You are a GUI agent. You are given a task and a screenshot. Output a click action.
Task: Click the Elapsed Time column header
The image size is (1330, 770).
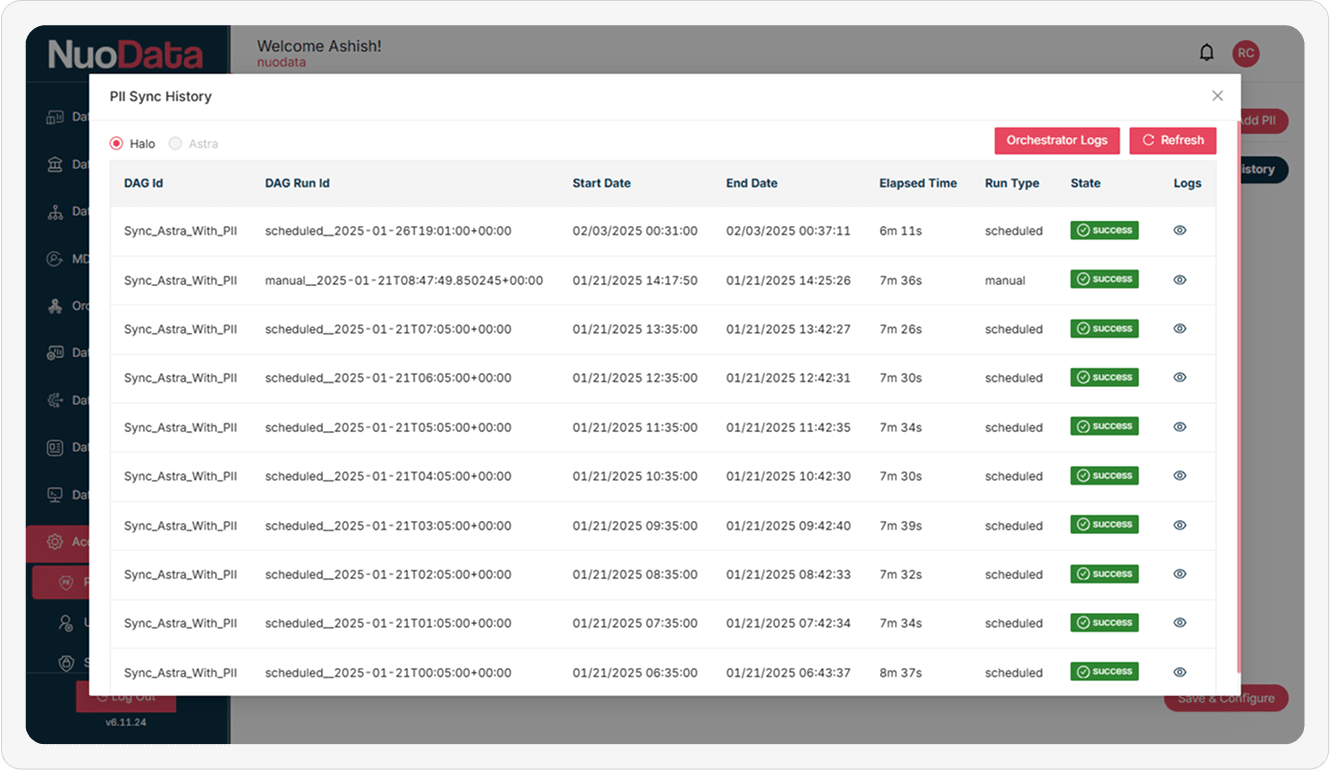pos(918,183)
